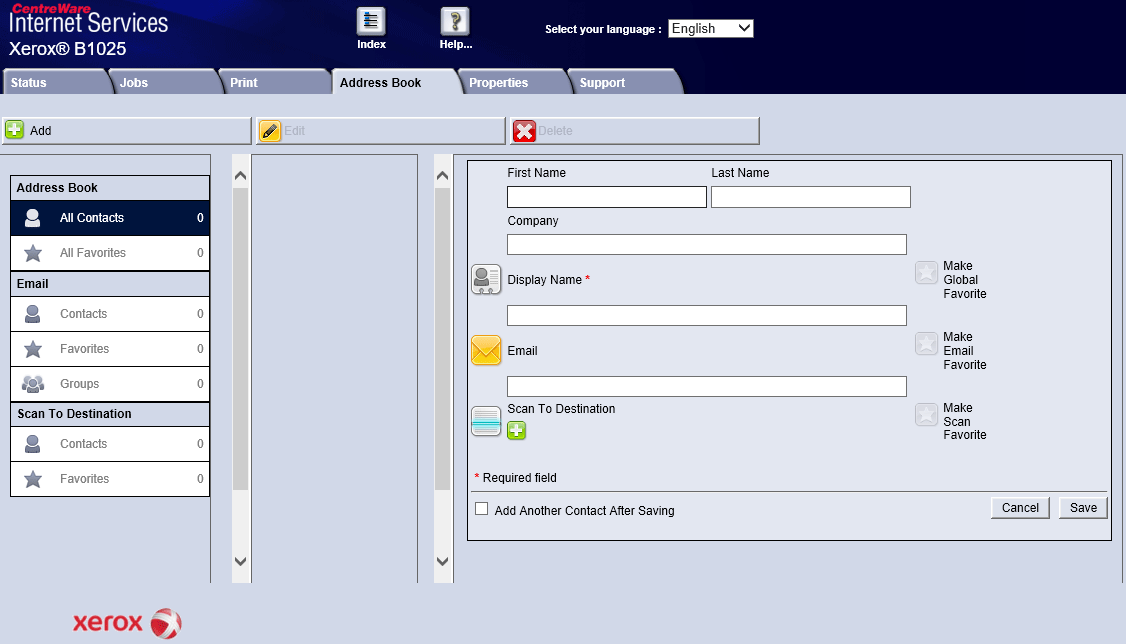Focus the Display Name input field
This screenshot has width=1126, height=644.
coord(707,315)
